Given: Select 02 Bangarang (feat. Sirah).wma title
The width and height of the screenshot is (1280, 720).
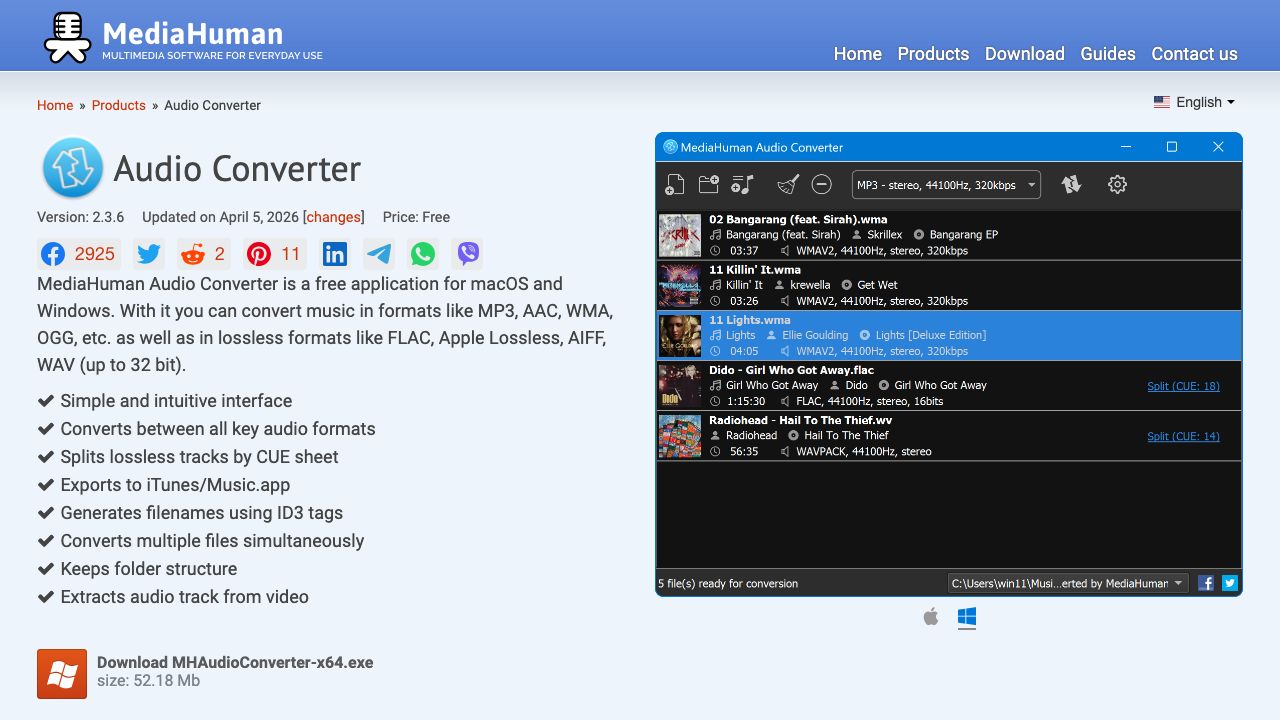Looking at the screenshot, I should [x=798, y=219].
